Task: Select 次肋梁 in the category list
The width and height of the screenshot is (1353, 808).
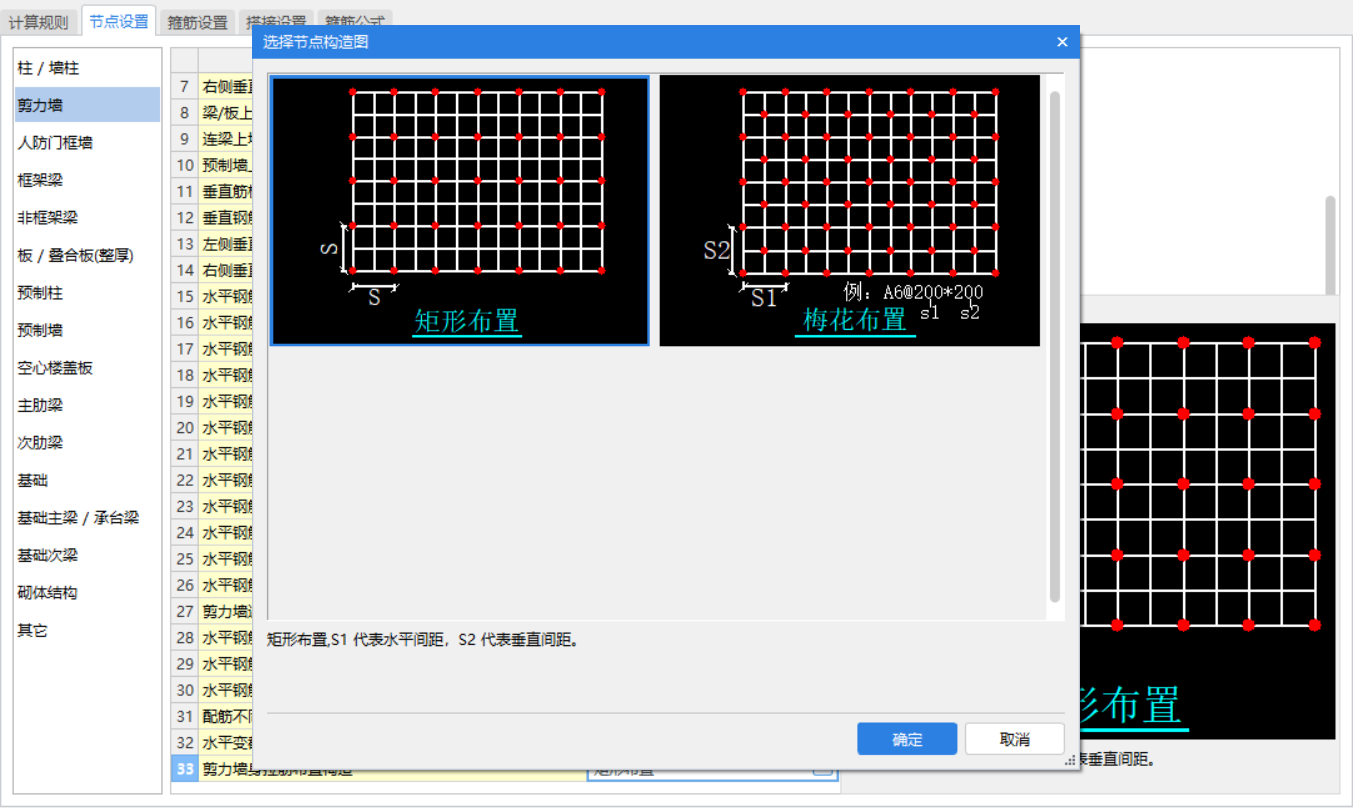Action: [87, 443]
